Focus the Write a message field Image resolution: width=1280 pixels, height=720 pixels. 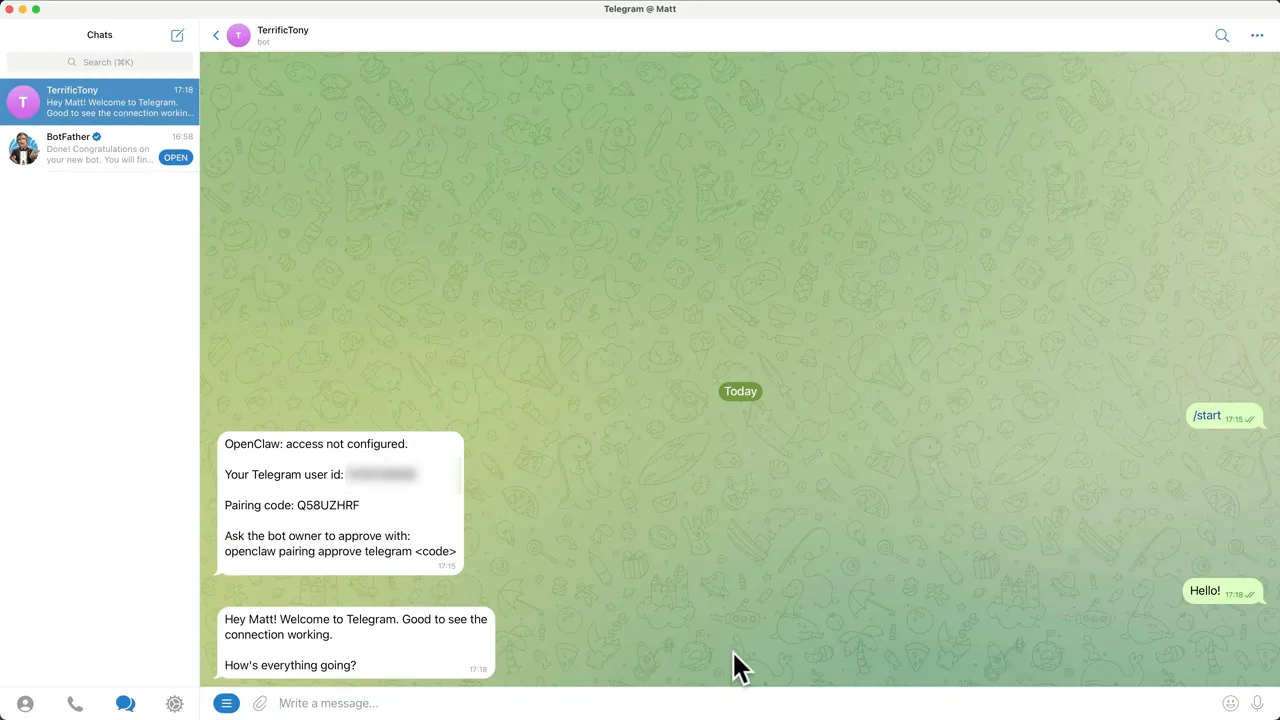click(745, 703)
